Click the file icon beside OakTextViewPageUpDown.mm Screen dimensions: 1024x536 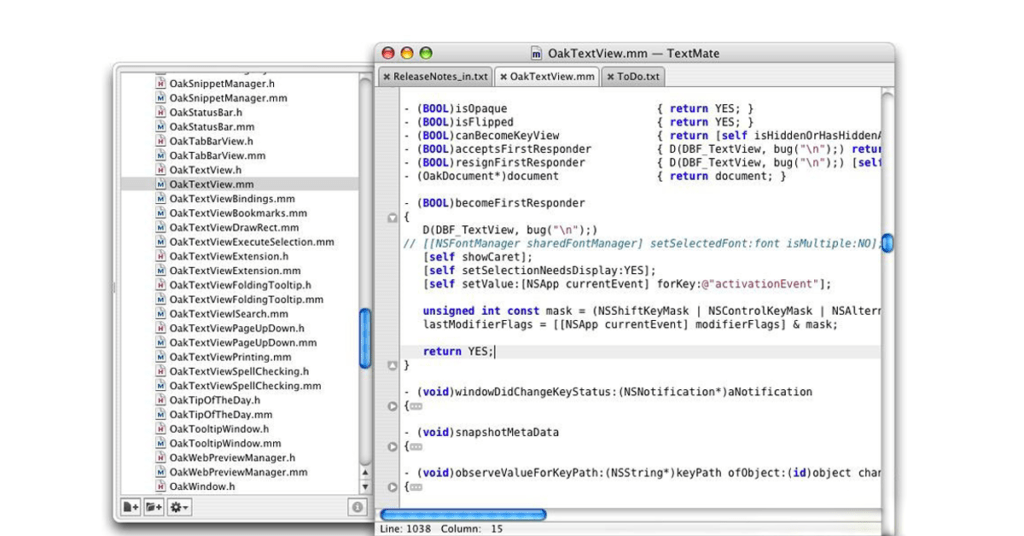[x=160, y=342]
